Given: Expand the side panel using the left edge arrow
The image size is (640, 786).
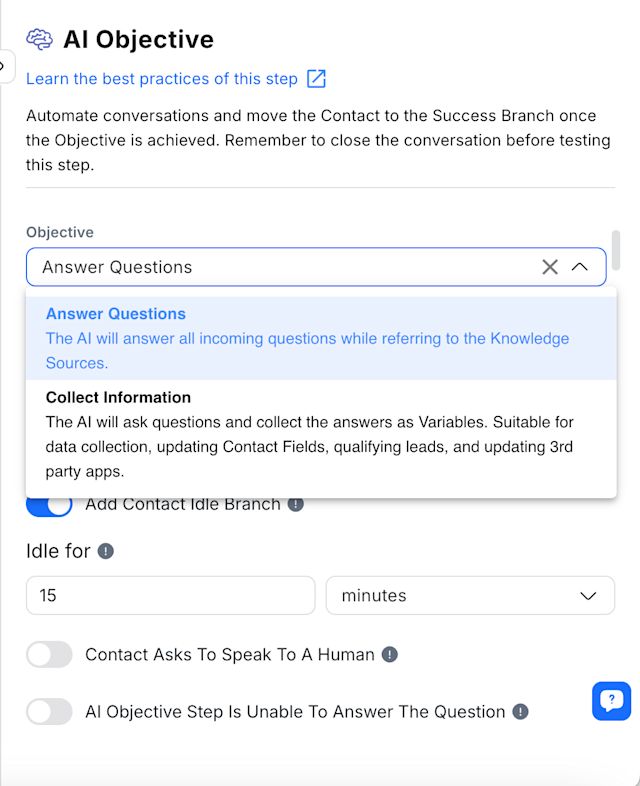Looking at the screenshot, I should click(4, 66).
